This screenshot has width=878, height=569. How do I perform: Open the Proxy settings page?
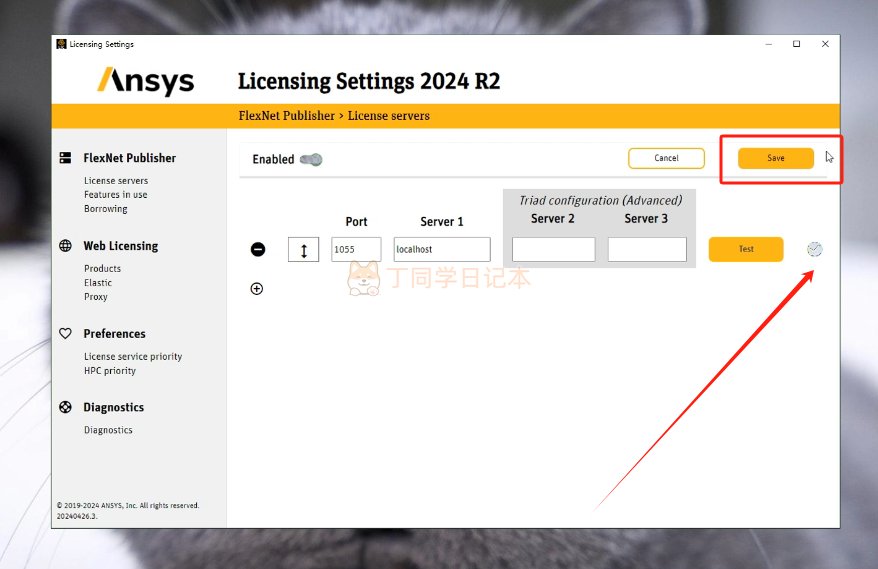point(96,297)
